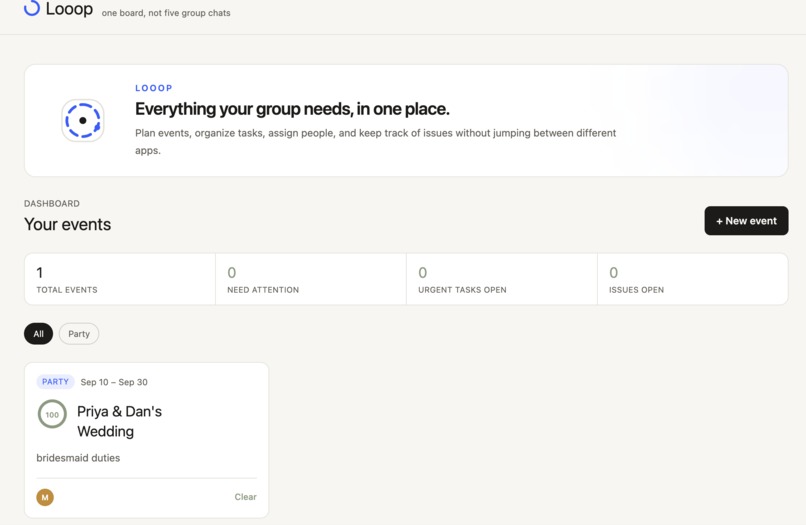Click the 100 progress ring on wedding card
Image resolution: width=806 pixels, height=525 pixels.
(52, 414)
